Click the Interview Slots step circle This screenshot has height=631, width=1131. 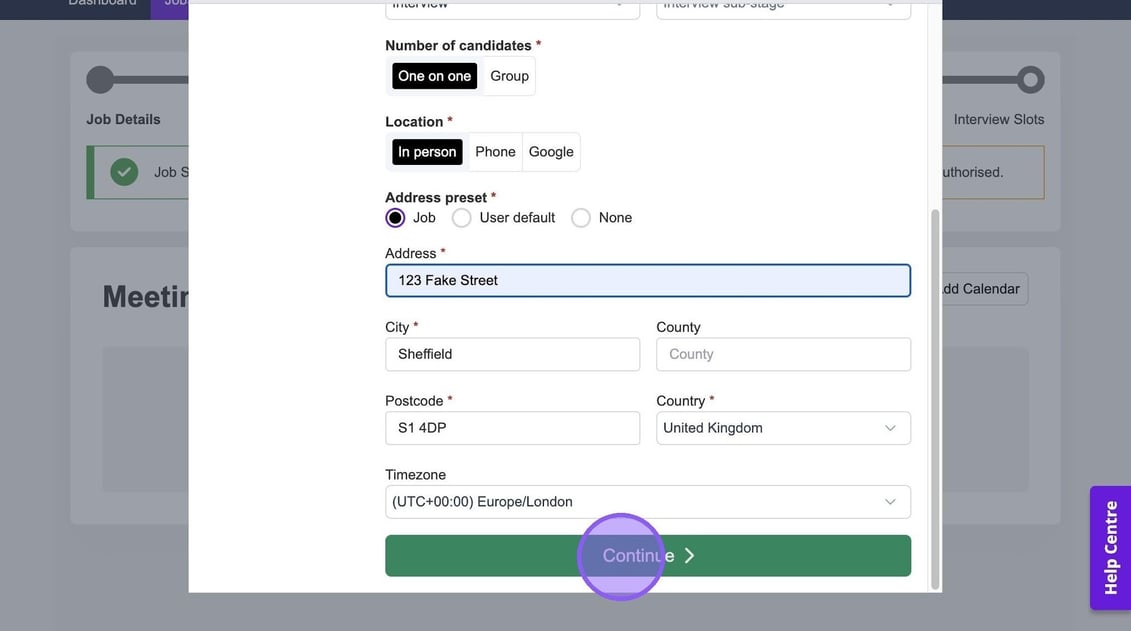[x=1030, y=80]
